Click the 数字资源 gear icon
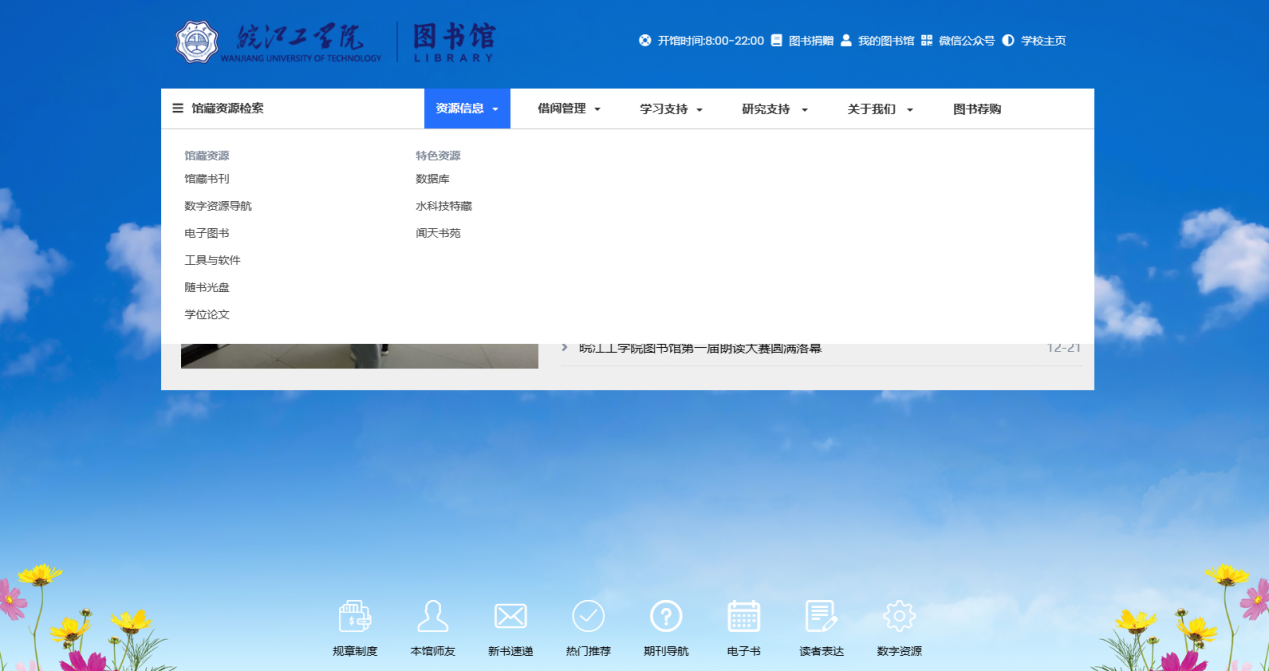This screenshot has height=671, width=1269. [x=899, y=616]
